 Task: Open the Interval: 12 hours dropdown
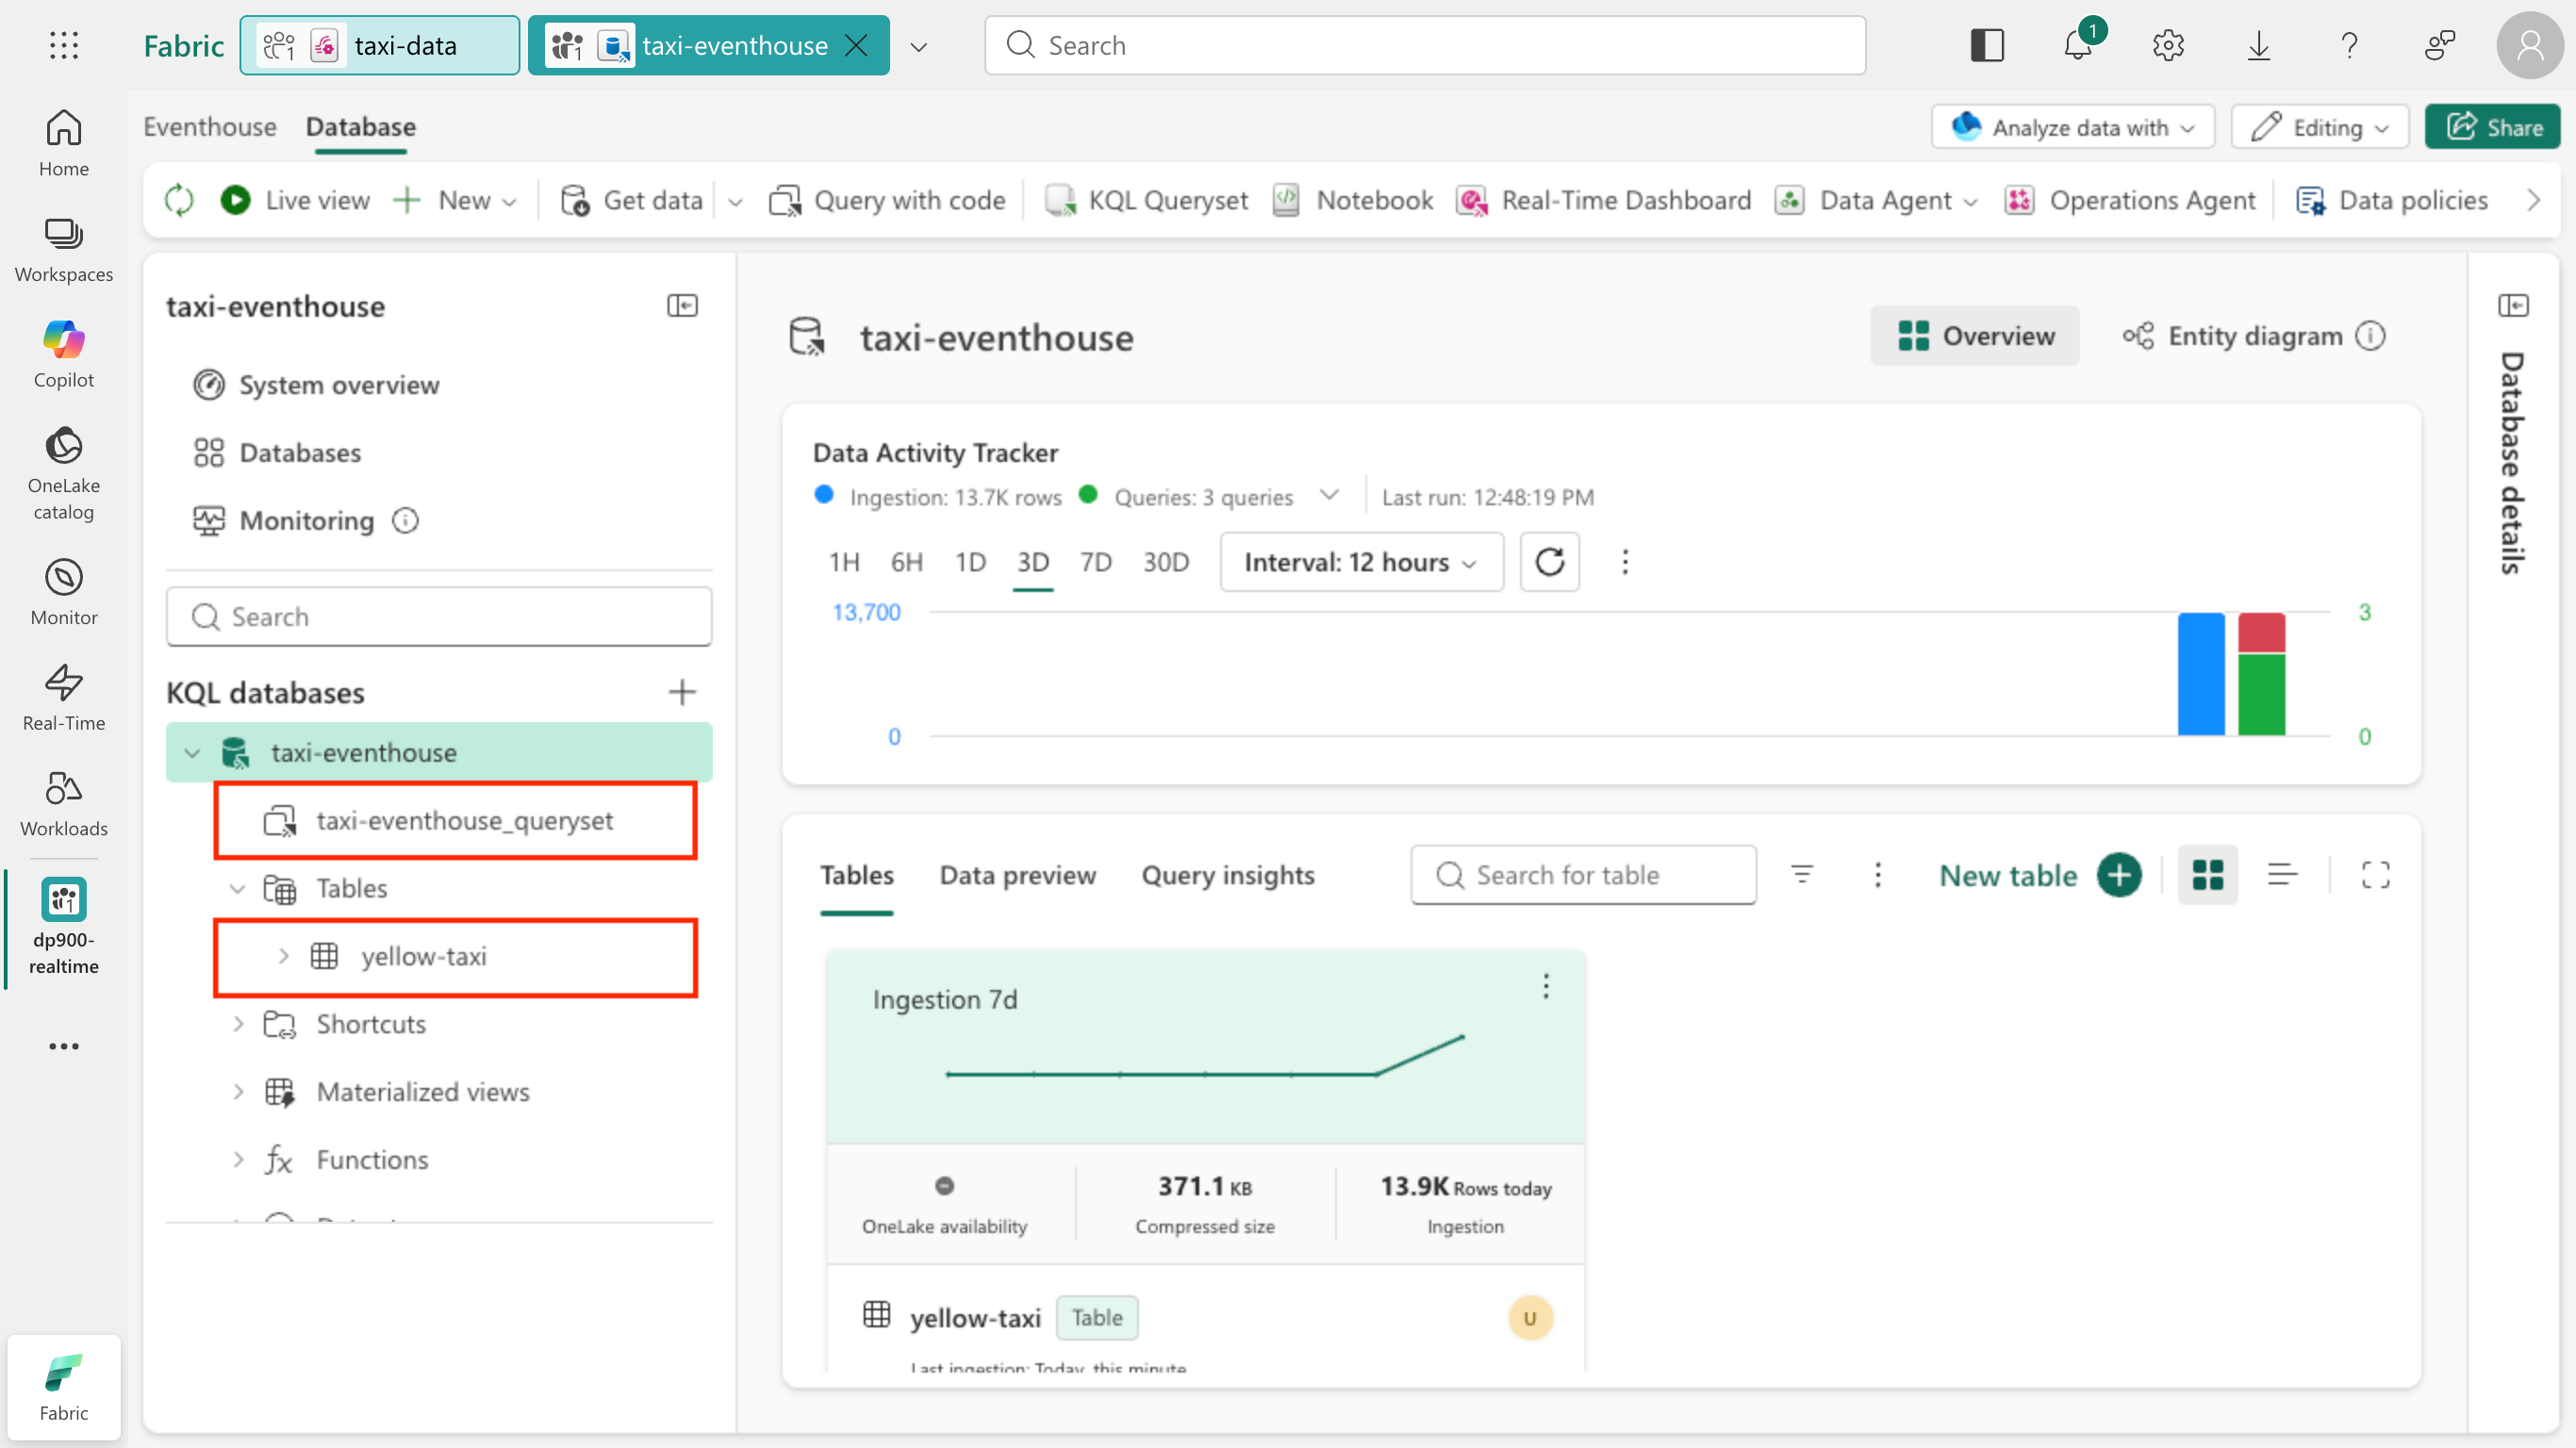[1361, 562]
